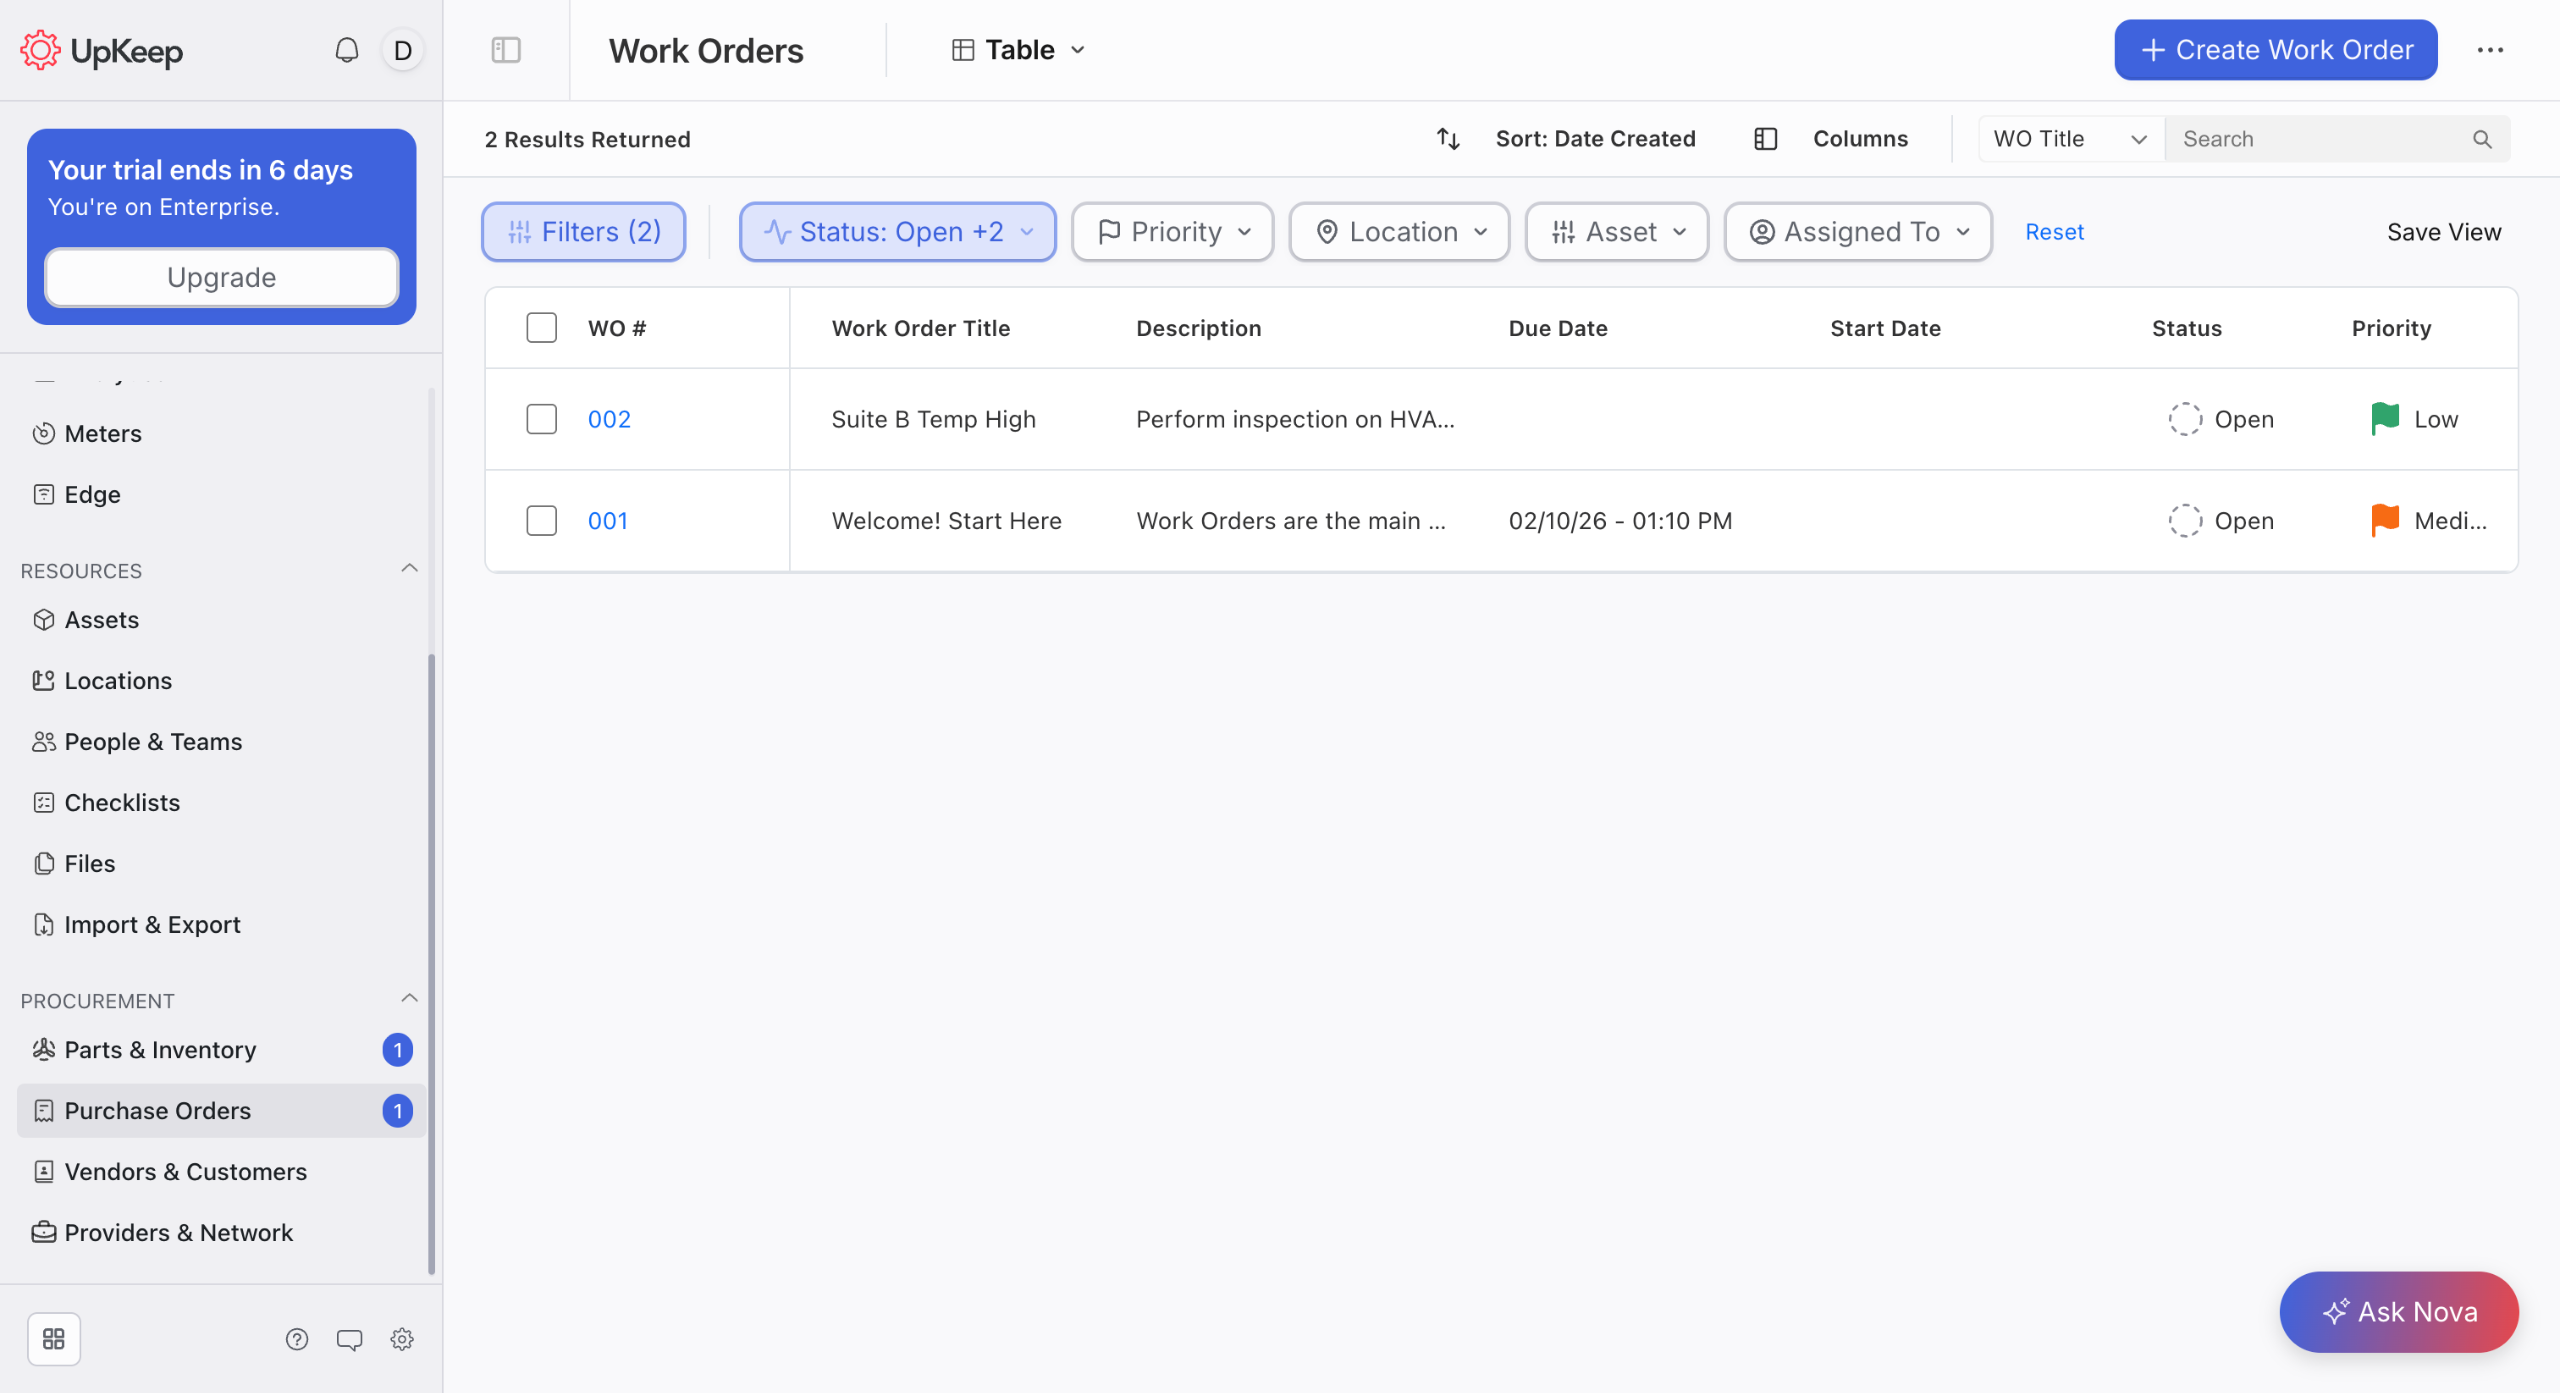
Task: Open the notifications bell
Action: (346, 50)
